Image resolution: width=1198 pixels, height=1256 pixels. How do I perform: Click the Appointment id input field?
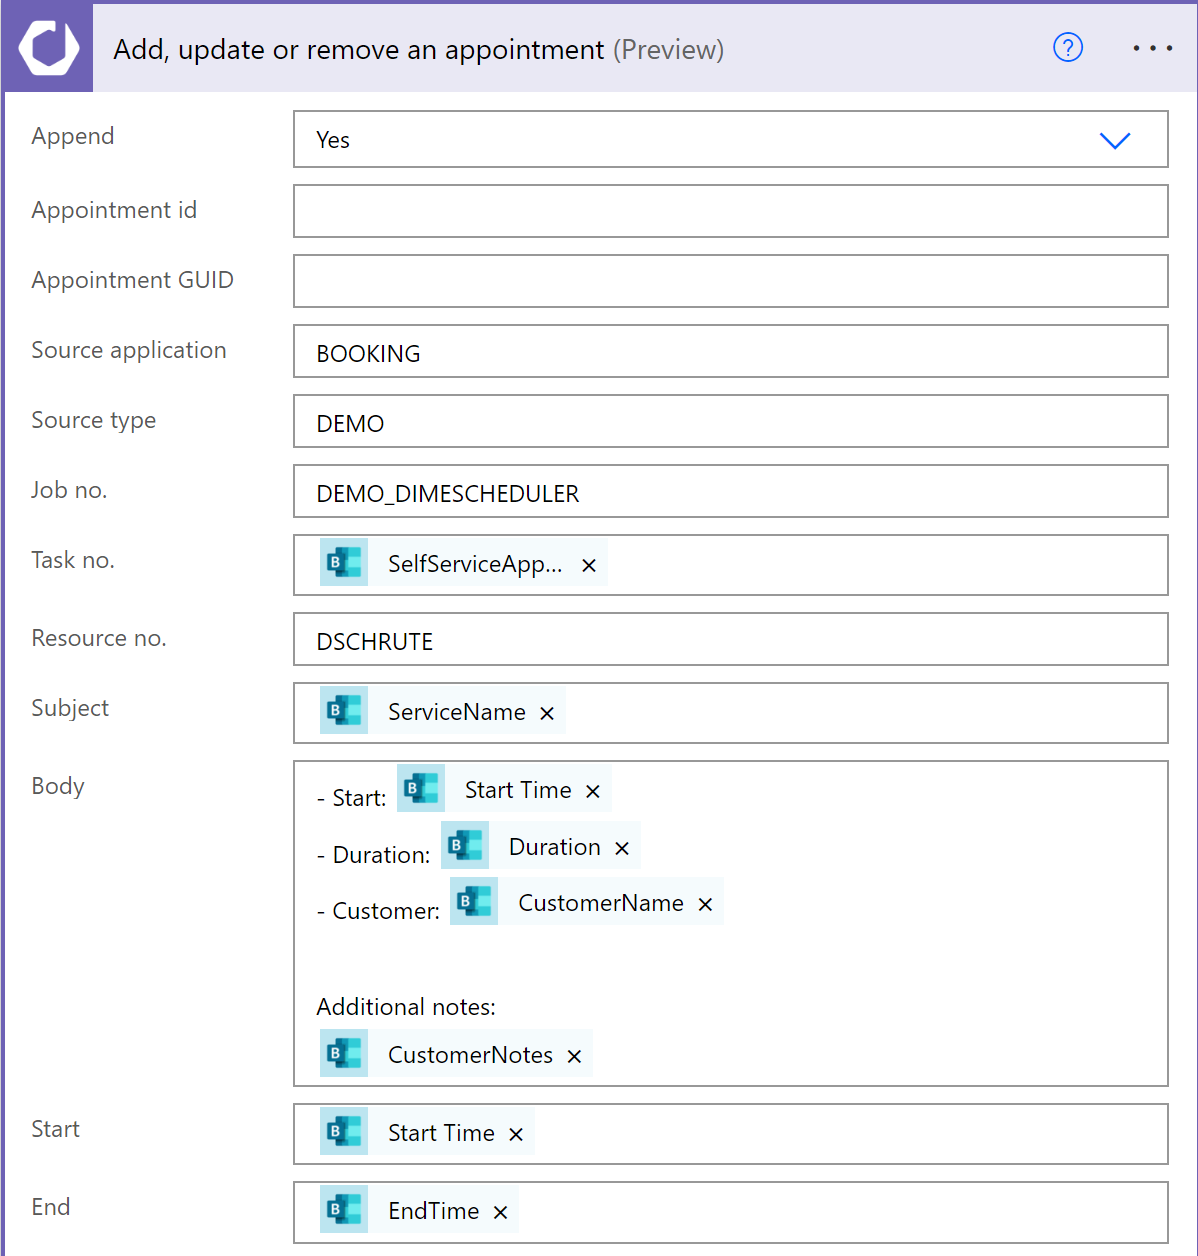click(x=730, y=211)
